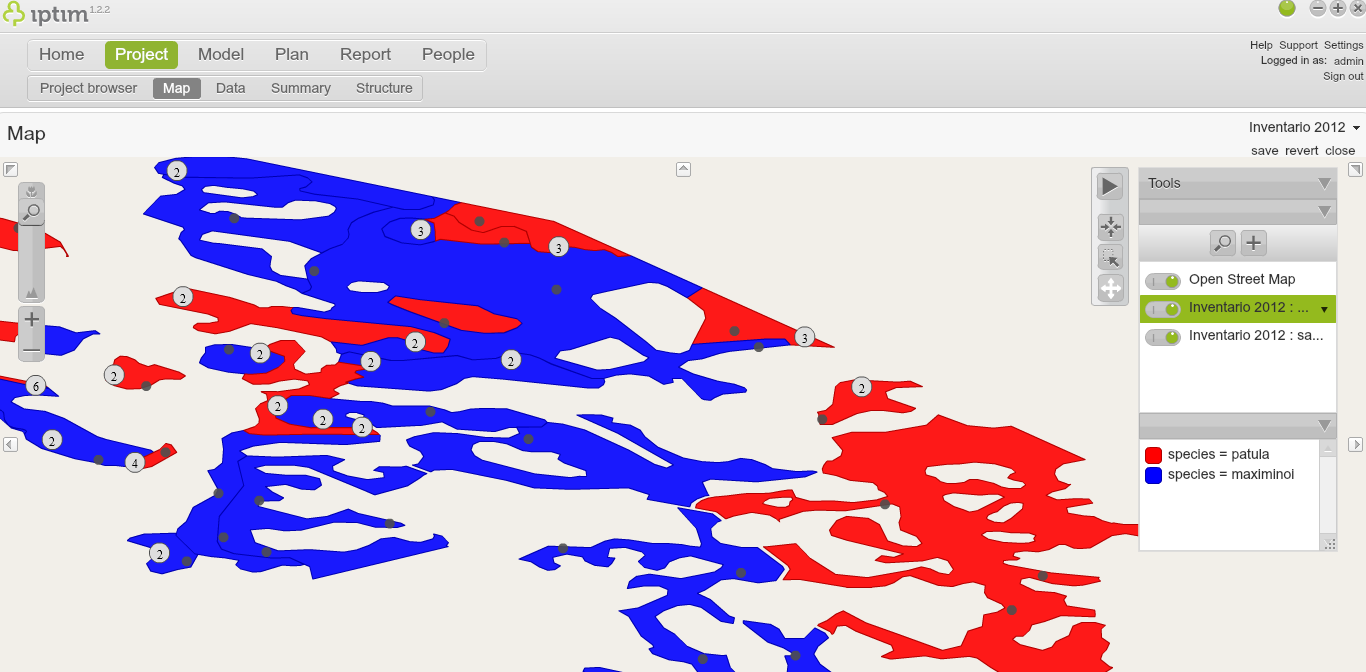Click the save link
The image size is (1366, 672).
(1264, 151)
